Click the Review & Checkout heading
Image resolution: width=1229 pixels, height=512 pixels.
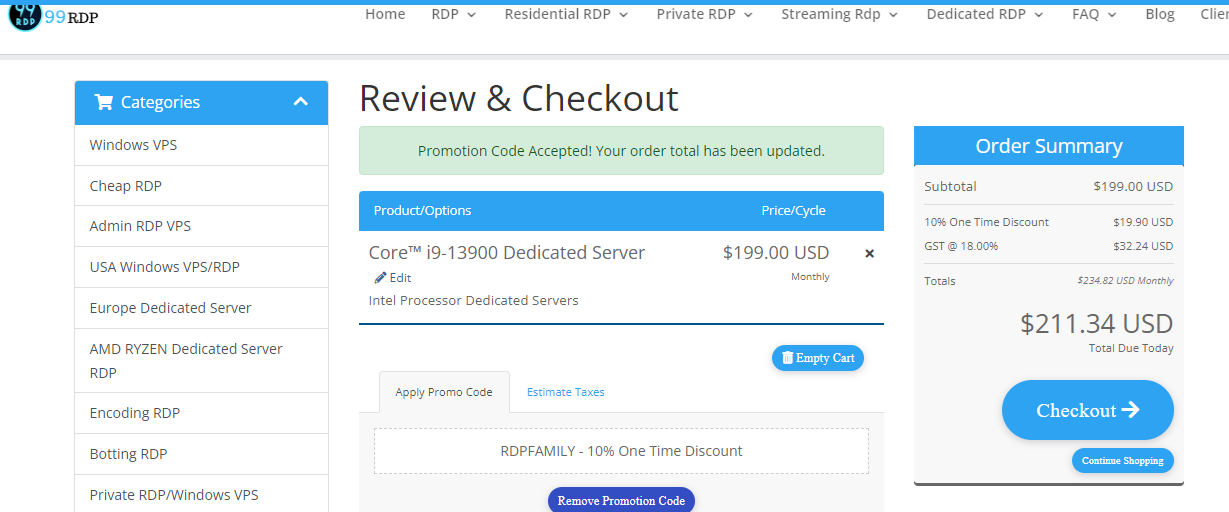pyautogui.click(x=519, y=98)
